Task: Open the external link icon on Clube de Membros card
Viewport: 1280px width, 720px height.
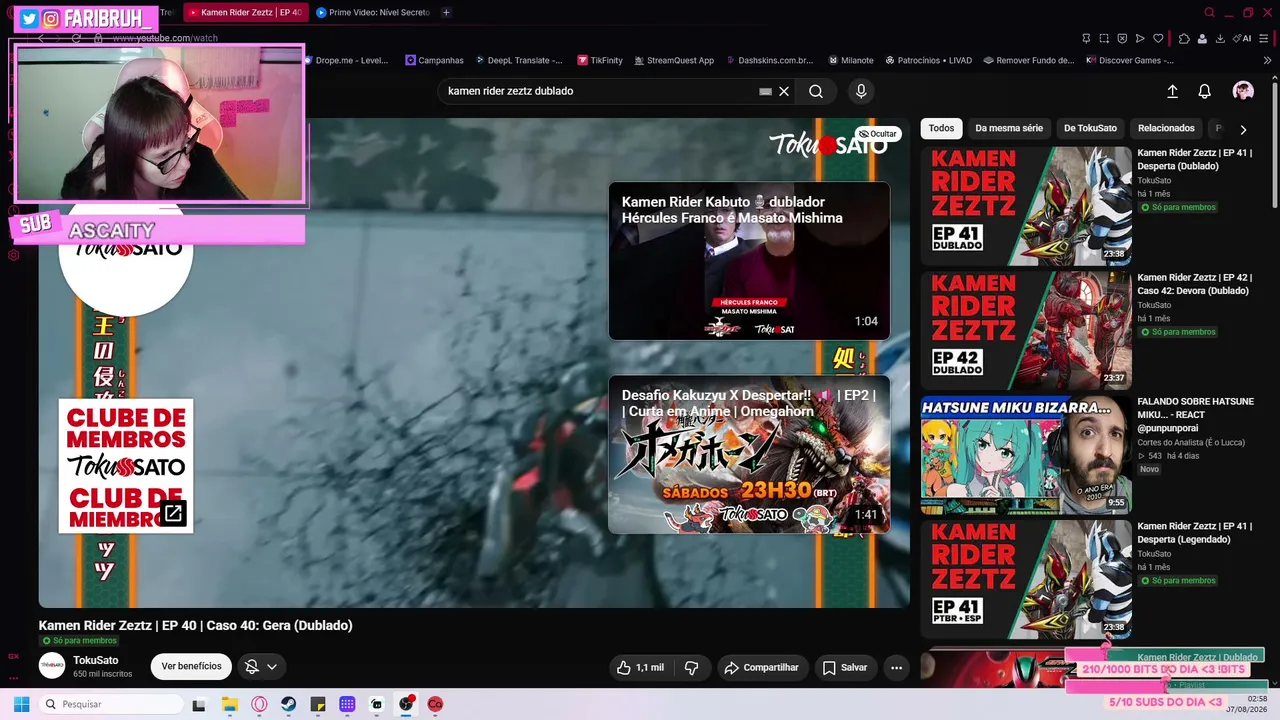Action: 173,514
